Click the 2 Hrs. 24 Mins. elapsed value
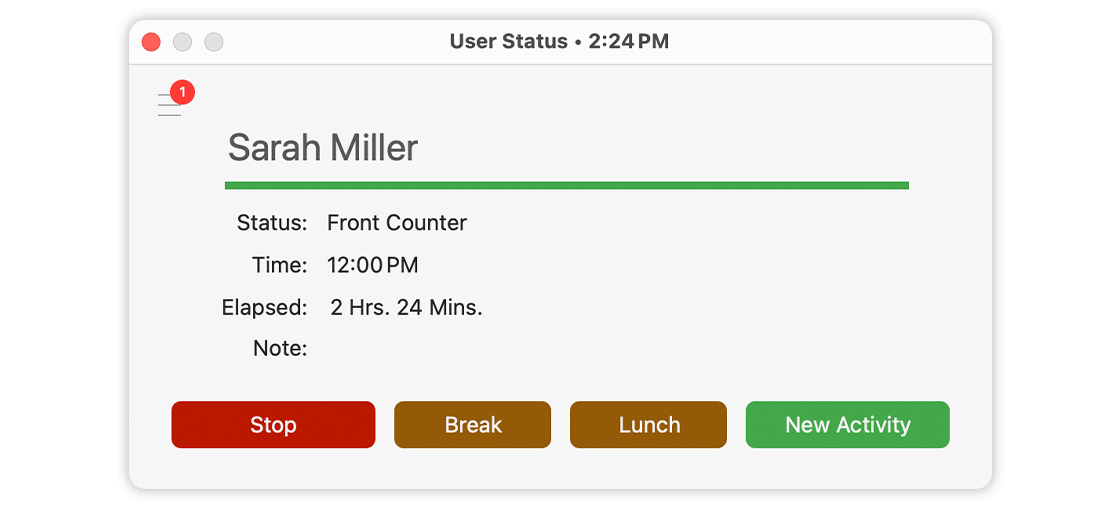The image size is (1120, 509). (x=406, y=307)
